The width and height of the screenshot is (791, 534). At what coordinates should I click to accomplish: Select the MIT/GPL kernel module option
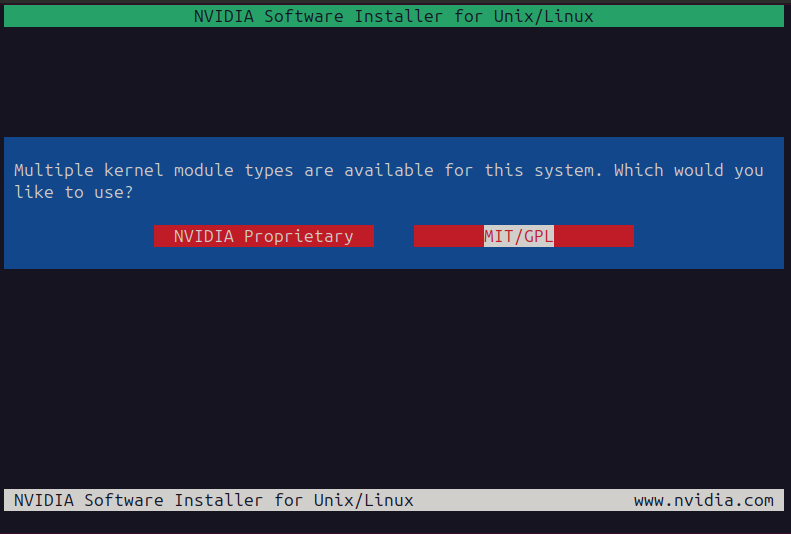524,236
